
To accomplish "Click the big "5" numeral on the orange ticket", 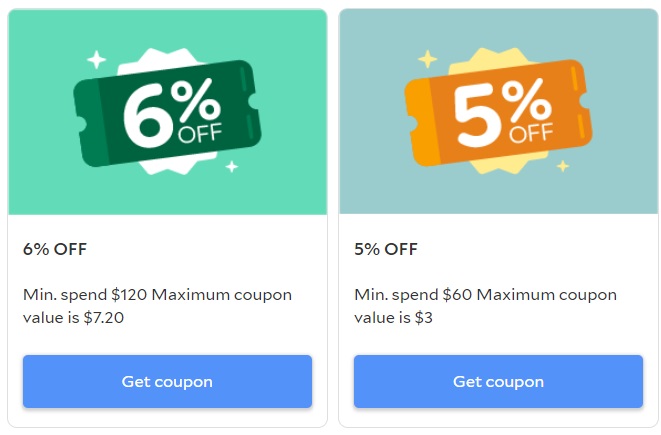I will [478, 115].
